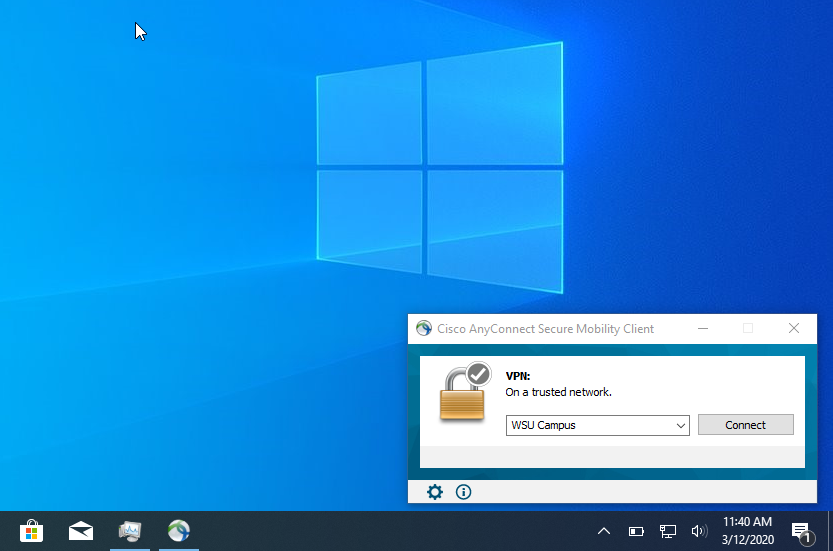Expand the WSU Campus dropdown arrow
The height and width of the screenshot is (551, 833).
pyautogui.click(x=681, y=425)
